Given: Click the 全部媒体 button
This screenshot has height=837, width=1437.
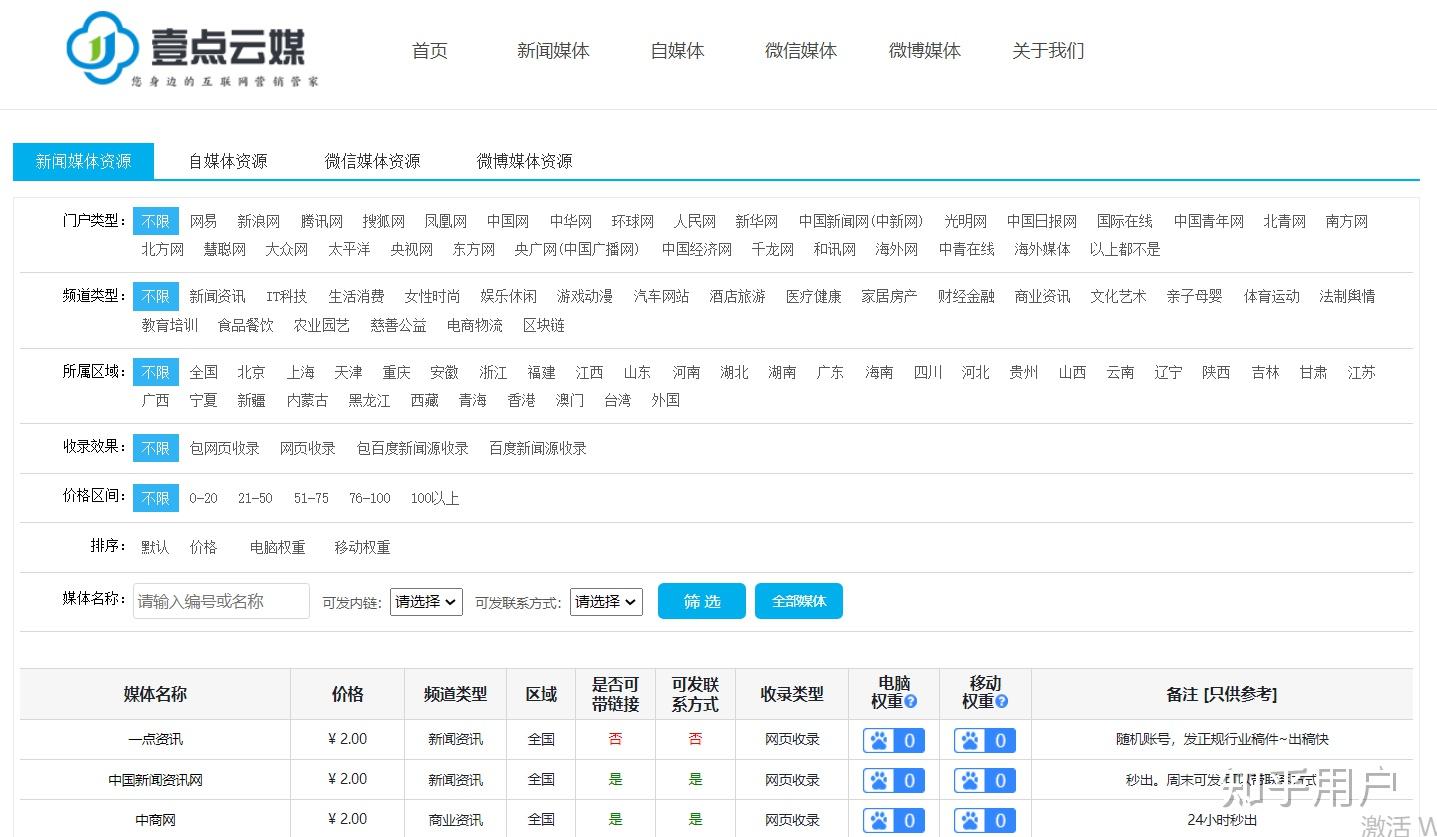Looking at the screenshot, I should pos(799,601).
